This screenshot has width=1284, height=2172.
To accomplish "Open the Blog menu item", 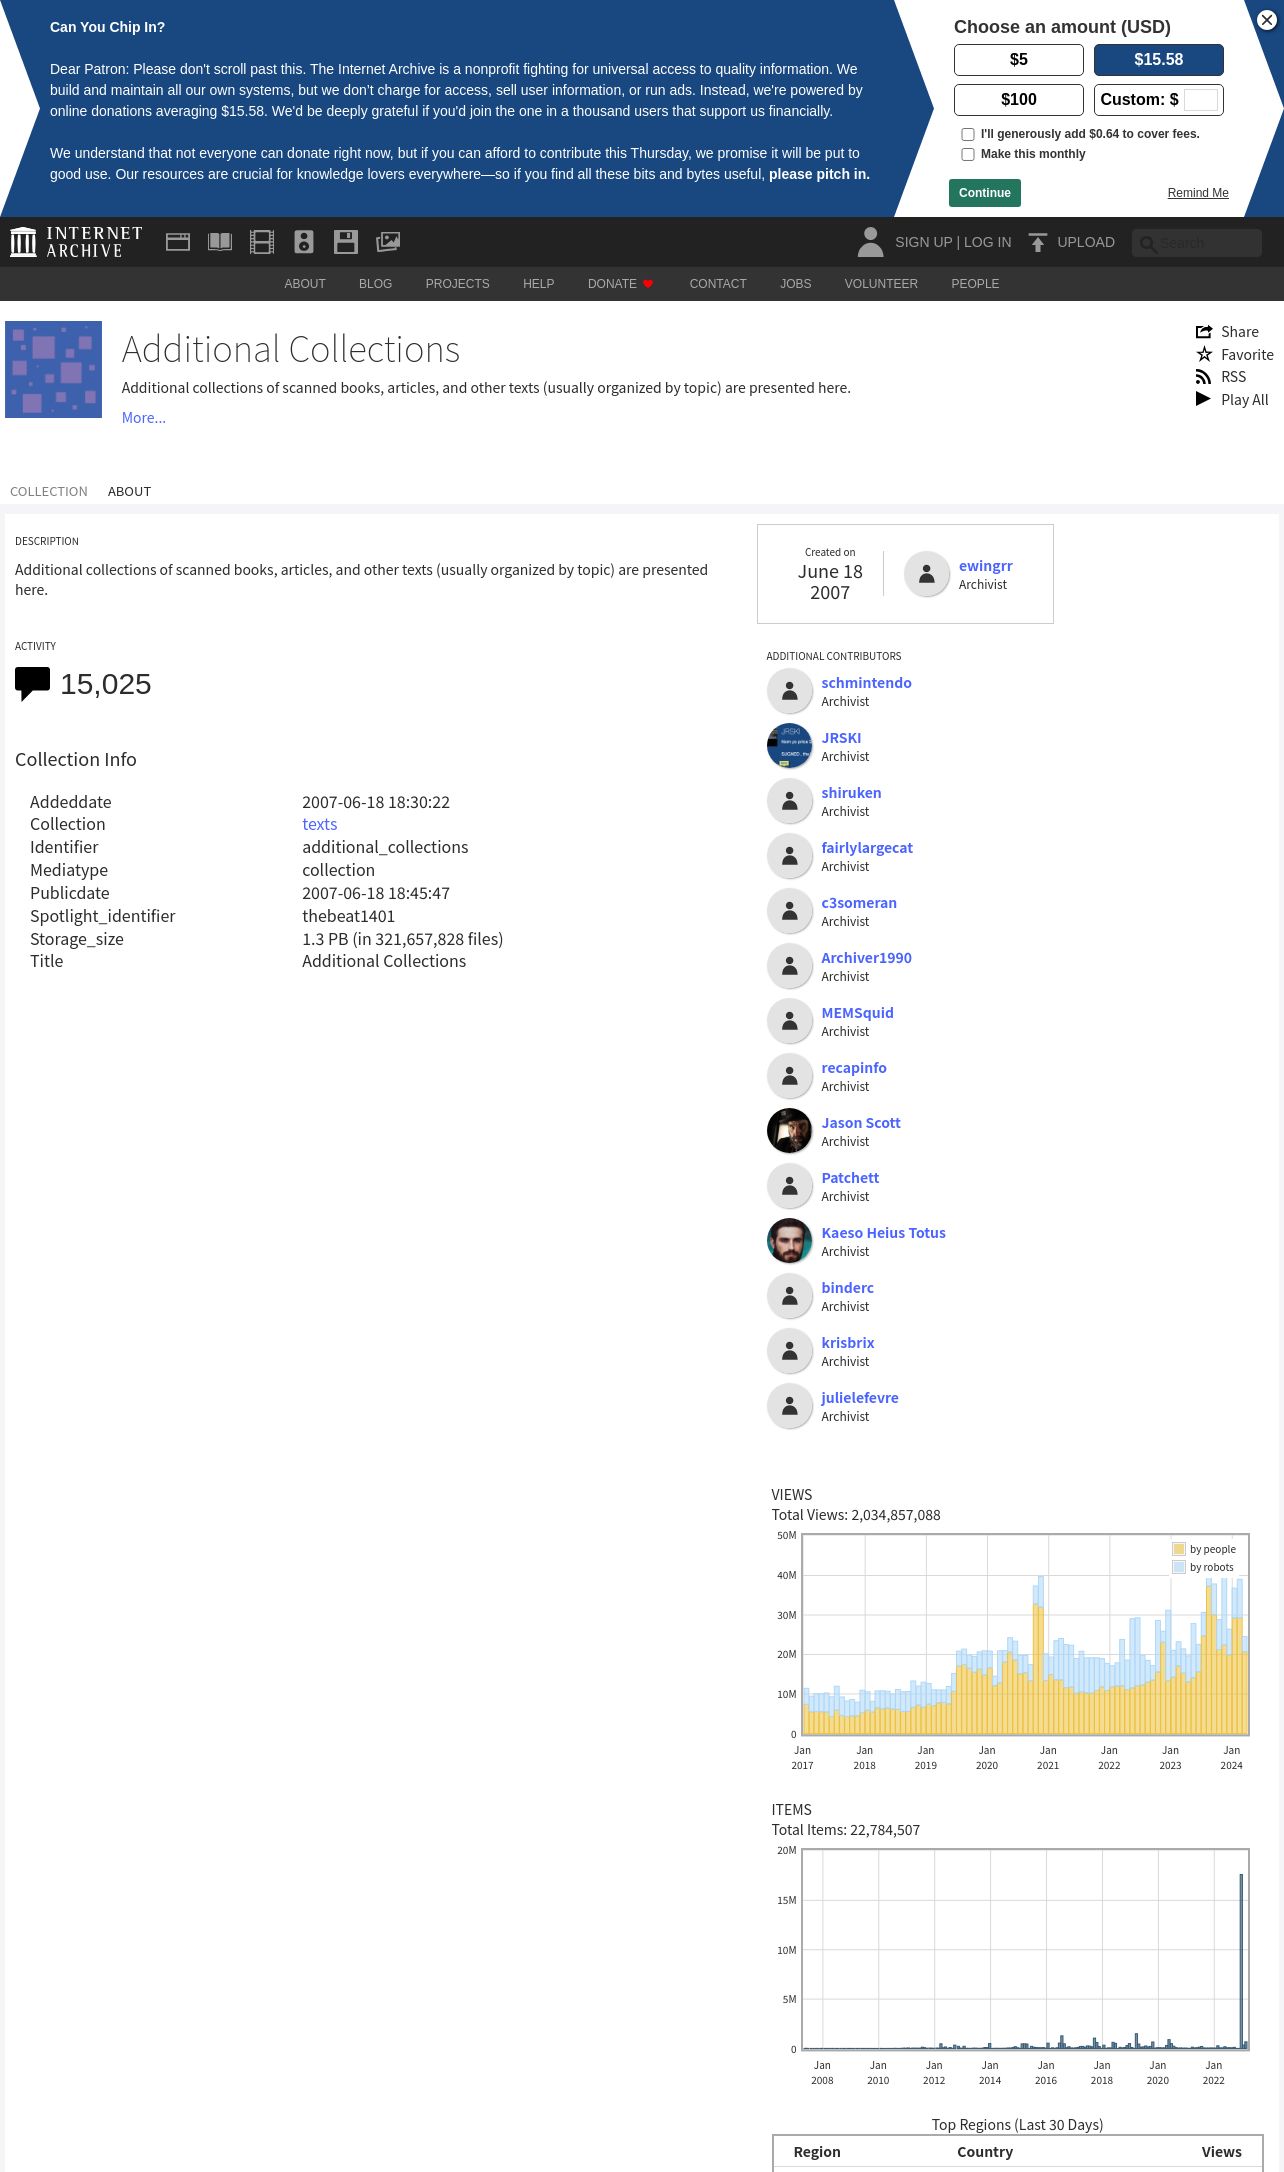I will click(x=375, y=284).
